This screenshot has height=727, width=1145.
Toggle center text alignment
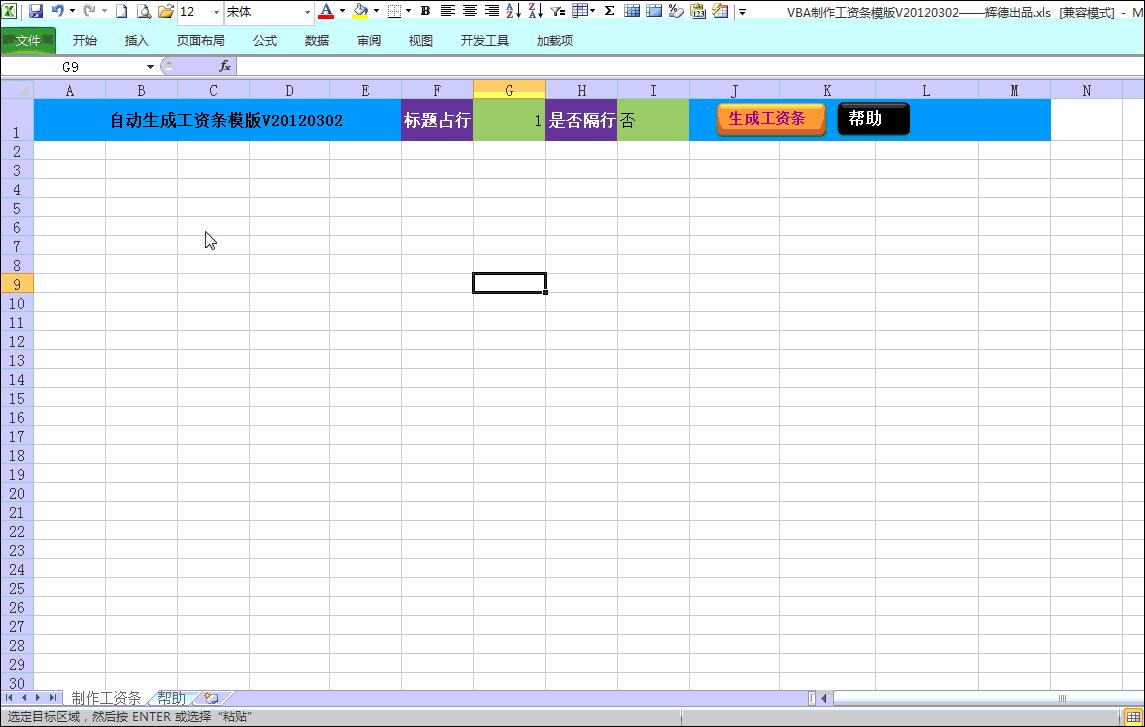coord(469,11)
